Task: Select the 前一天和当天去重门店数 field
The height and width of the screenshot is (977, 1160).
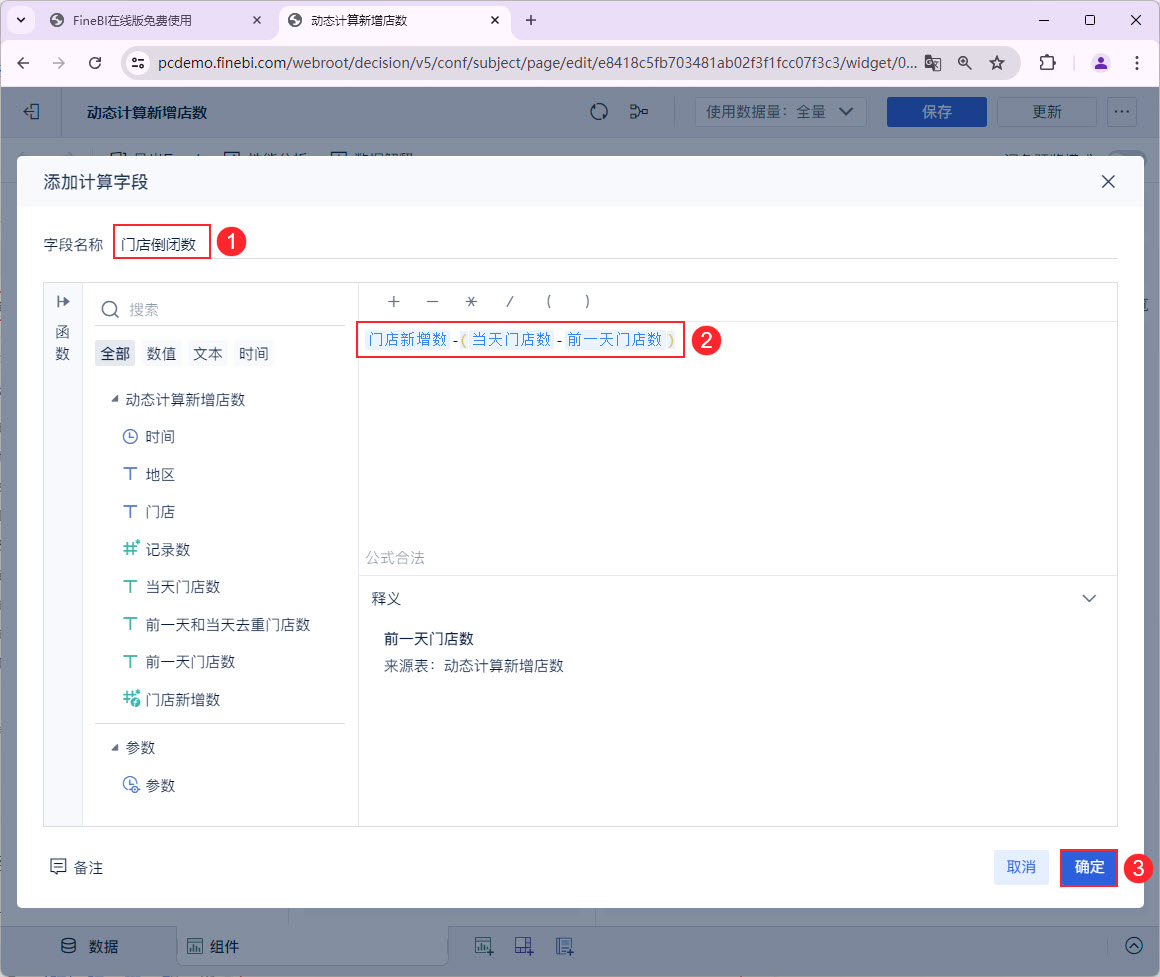Action: point(227,624)
